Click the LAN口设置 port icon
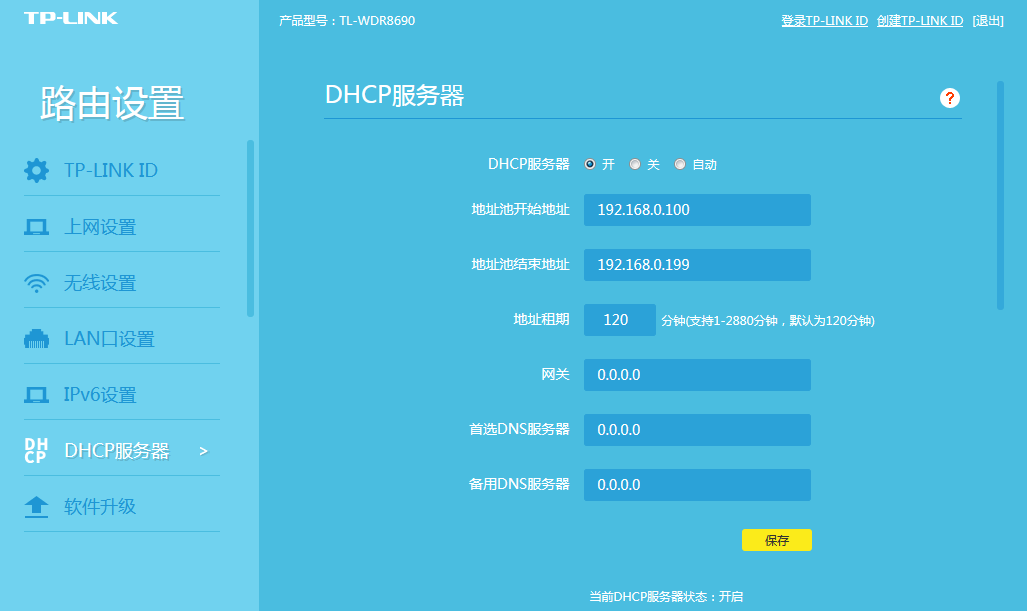The image size is (1027, 611). click(37, 338)
